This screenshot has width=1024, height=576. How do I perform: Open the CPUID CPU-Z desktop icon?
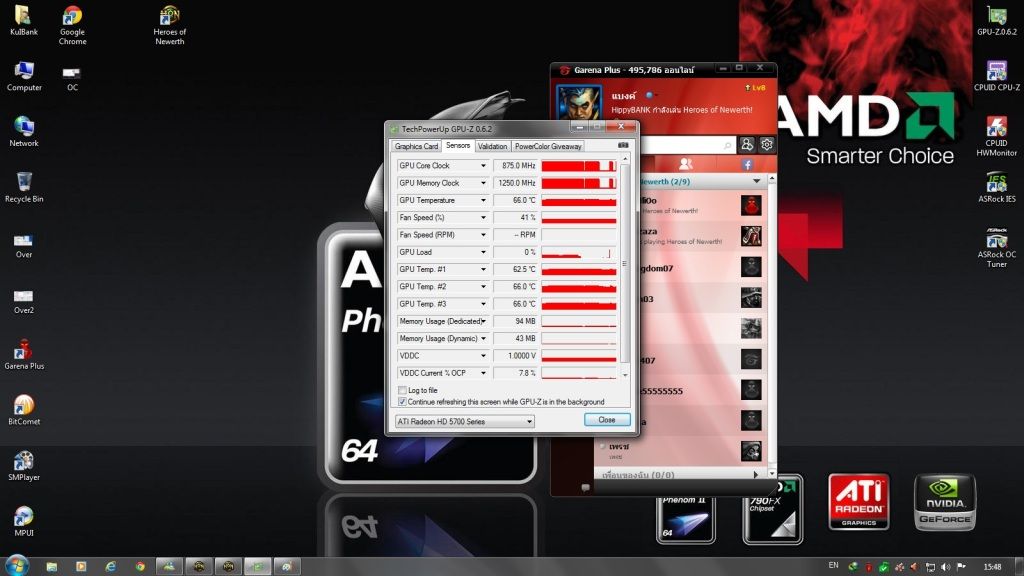(x=996, y=75)
